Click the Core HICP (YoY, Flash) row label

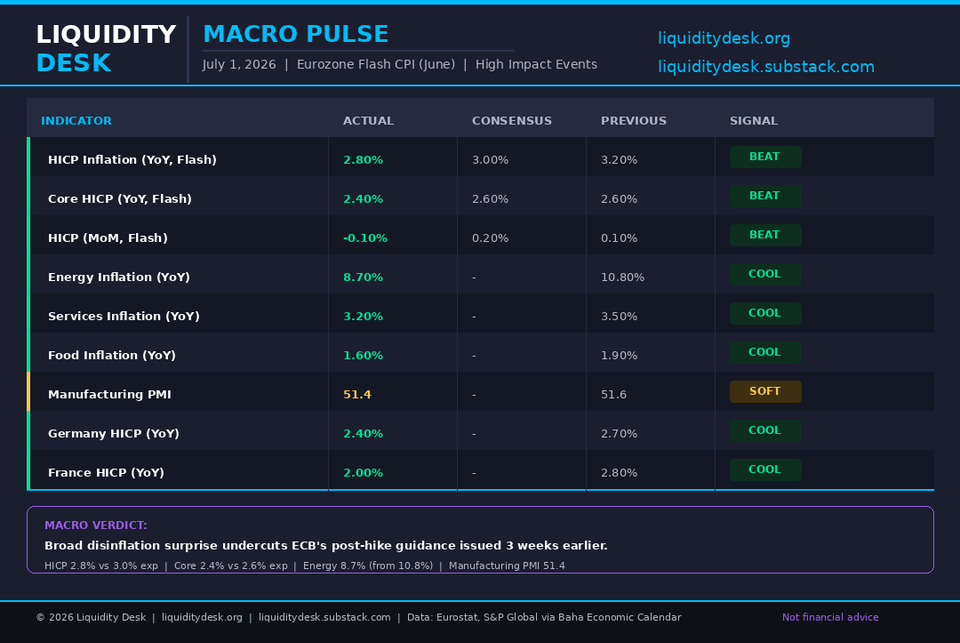(120, 199)
